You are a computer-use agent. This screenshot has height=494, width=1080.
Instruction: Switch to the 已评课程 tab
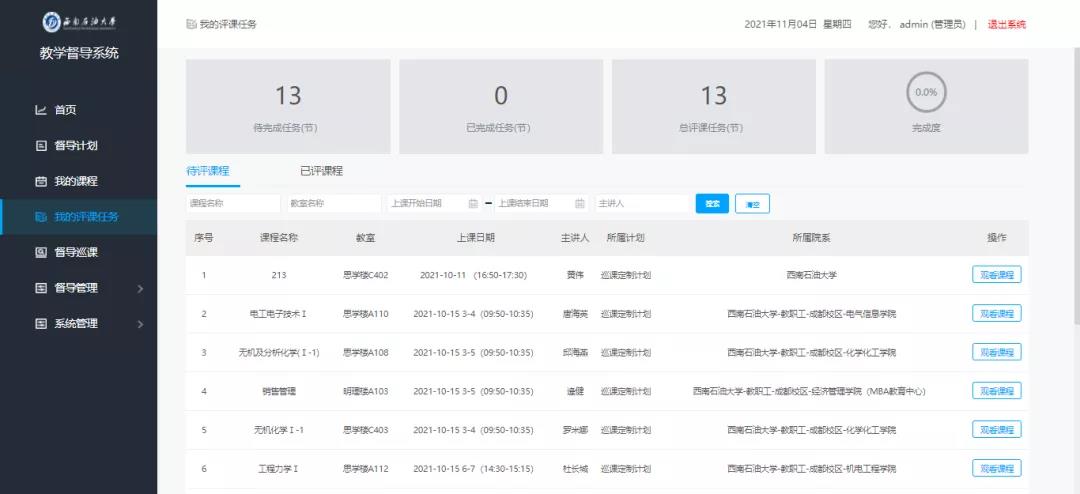[x=321, y=171]
